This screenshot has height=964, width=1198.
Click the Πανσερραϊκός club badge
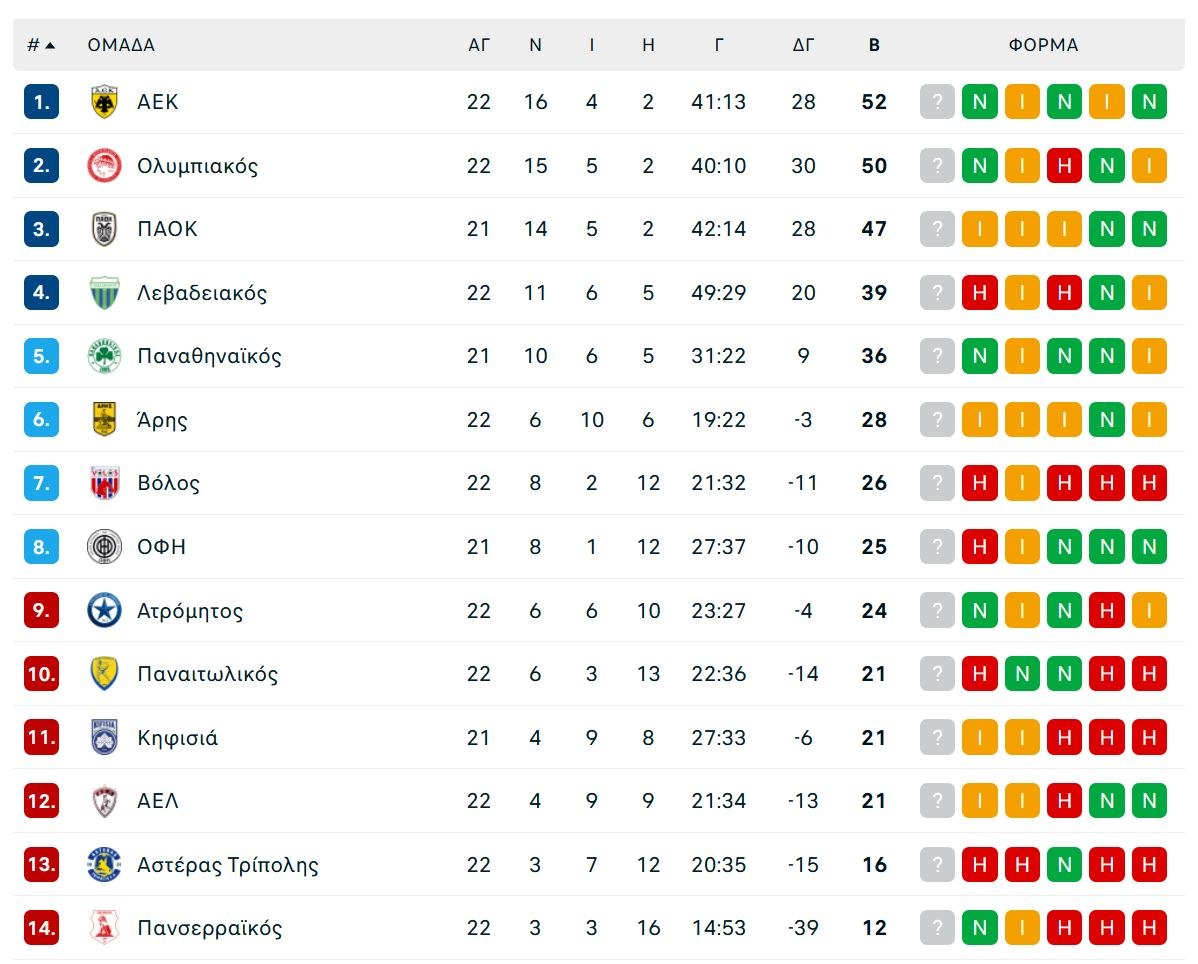point(104,927)
